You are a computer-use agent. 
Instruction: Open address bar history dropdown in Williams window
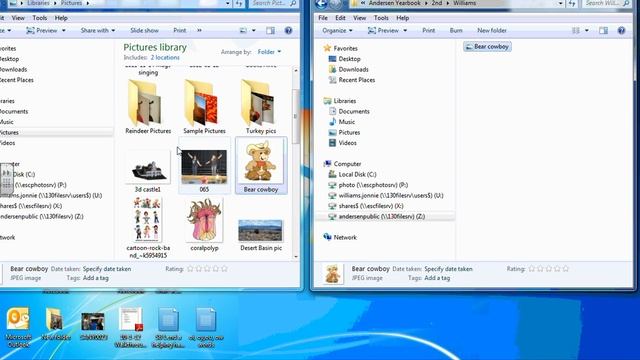tap(560, 3)
